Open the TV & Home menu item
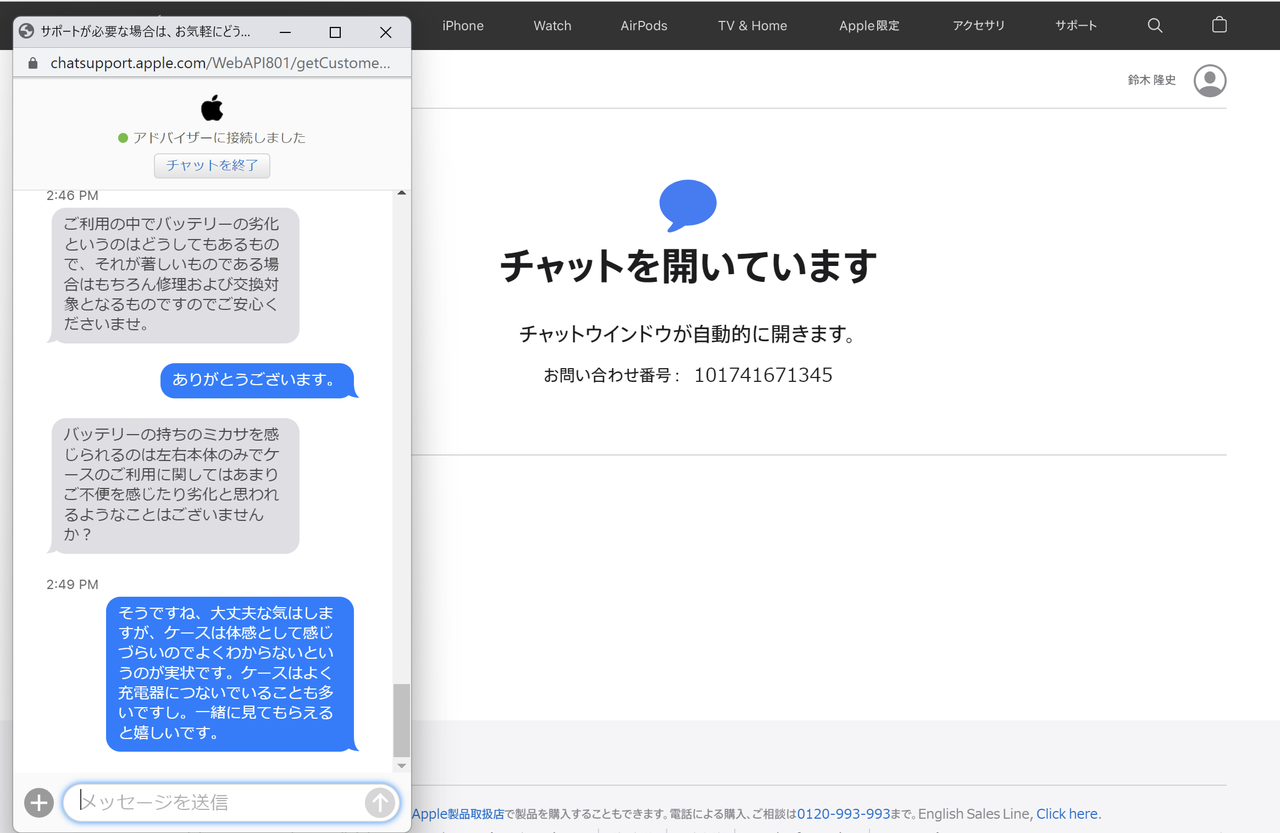 point(753,25)
